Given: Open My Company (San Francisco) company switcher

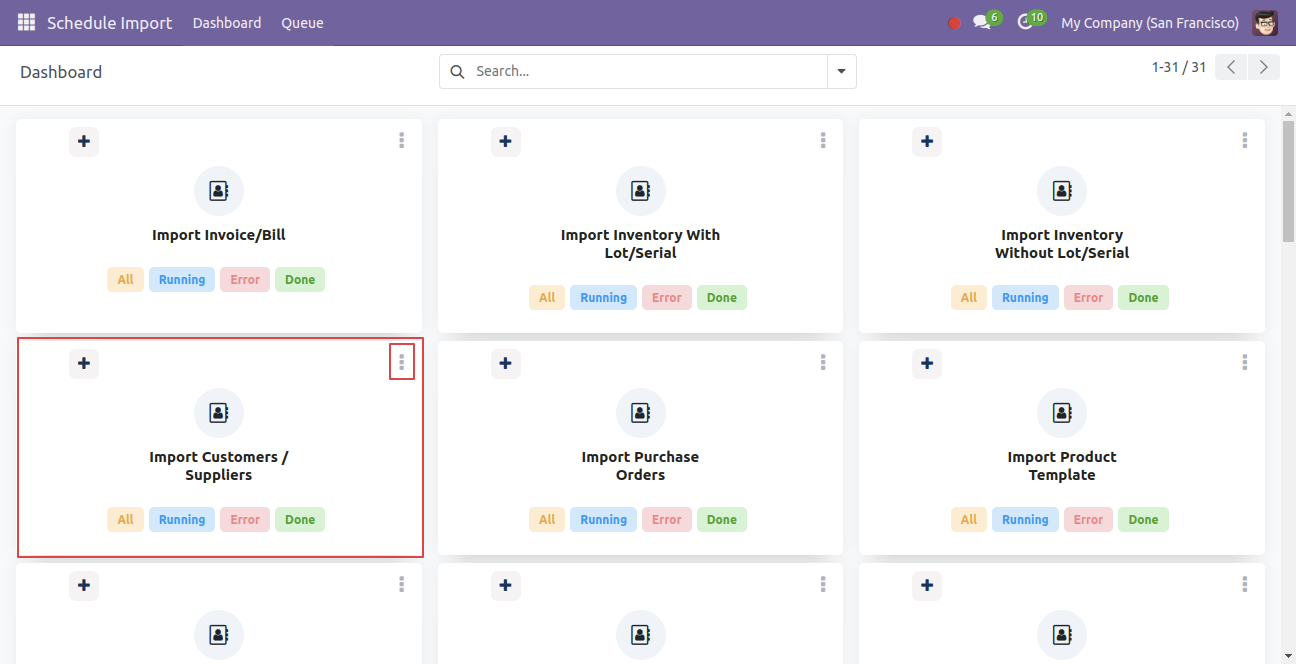Looking at the screenshot, I should 1150,23.
